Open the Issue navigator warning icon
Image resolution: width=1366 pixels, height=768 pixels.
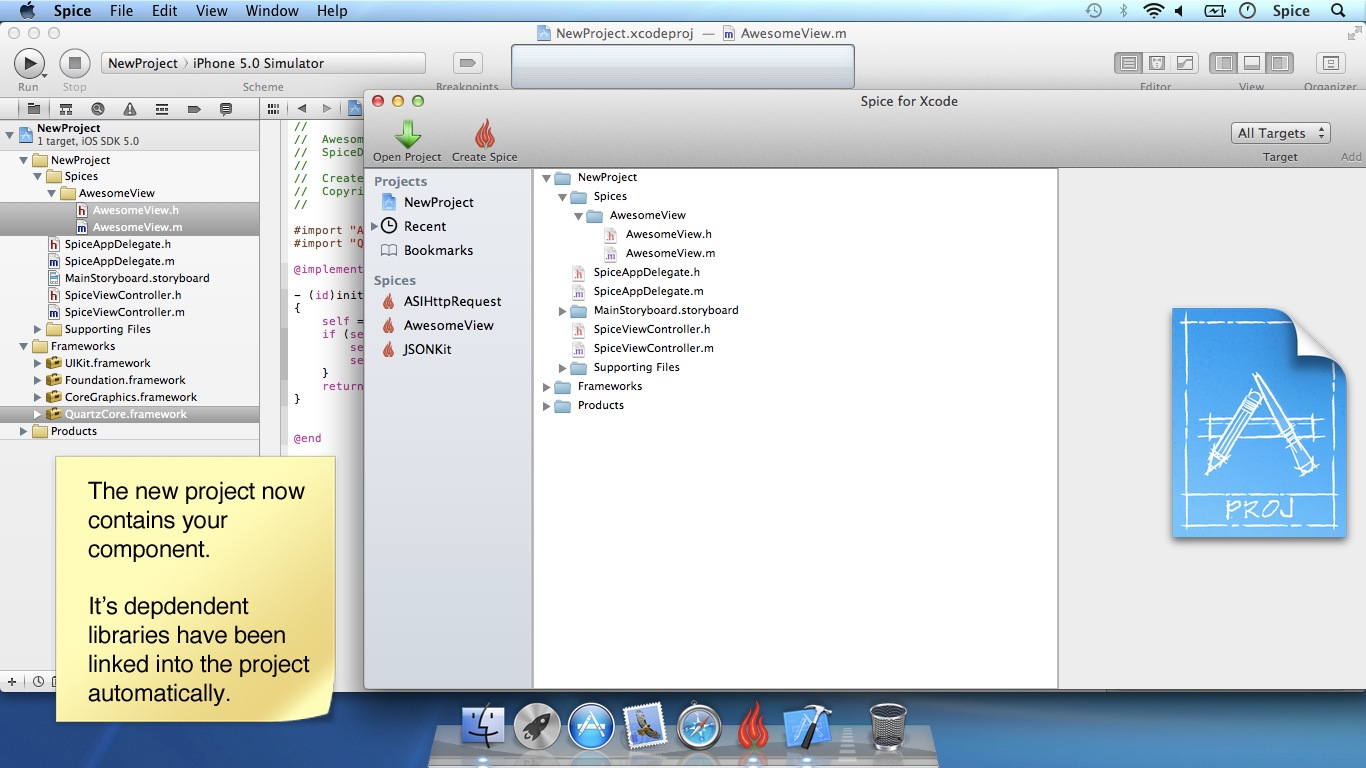tap(130, 109)
